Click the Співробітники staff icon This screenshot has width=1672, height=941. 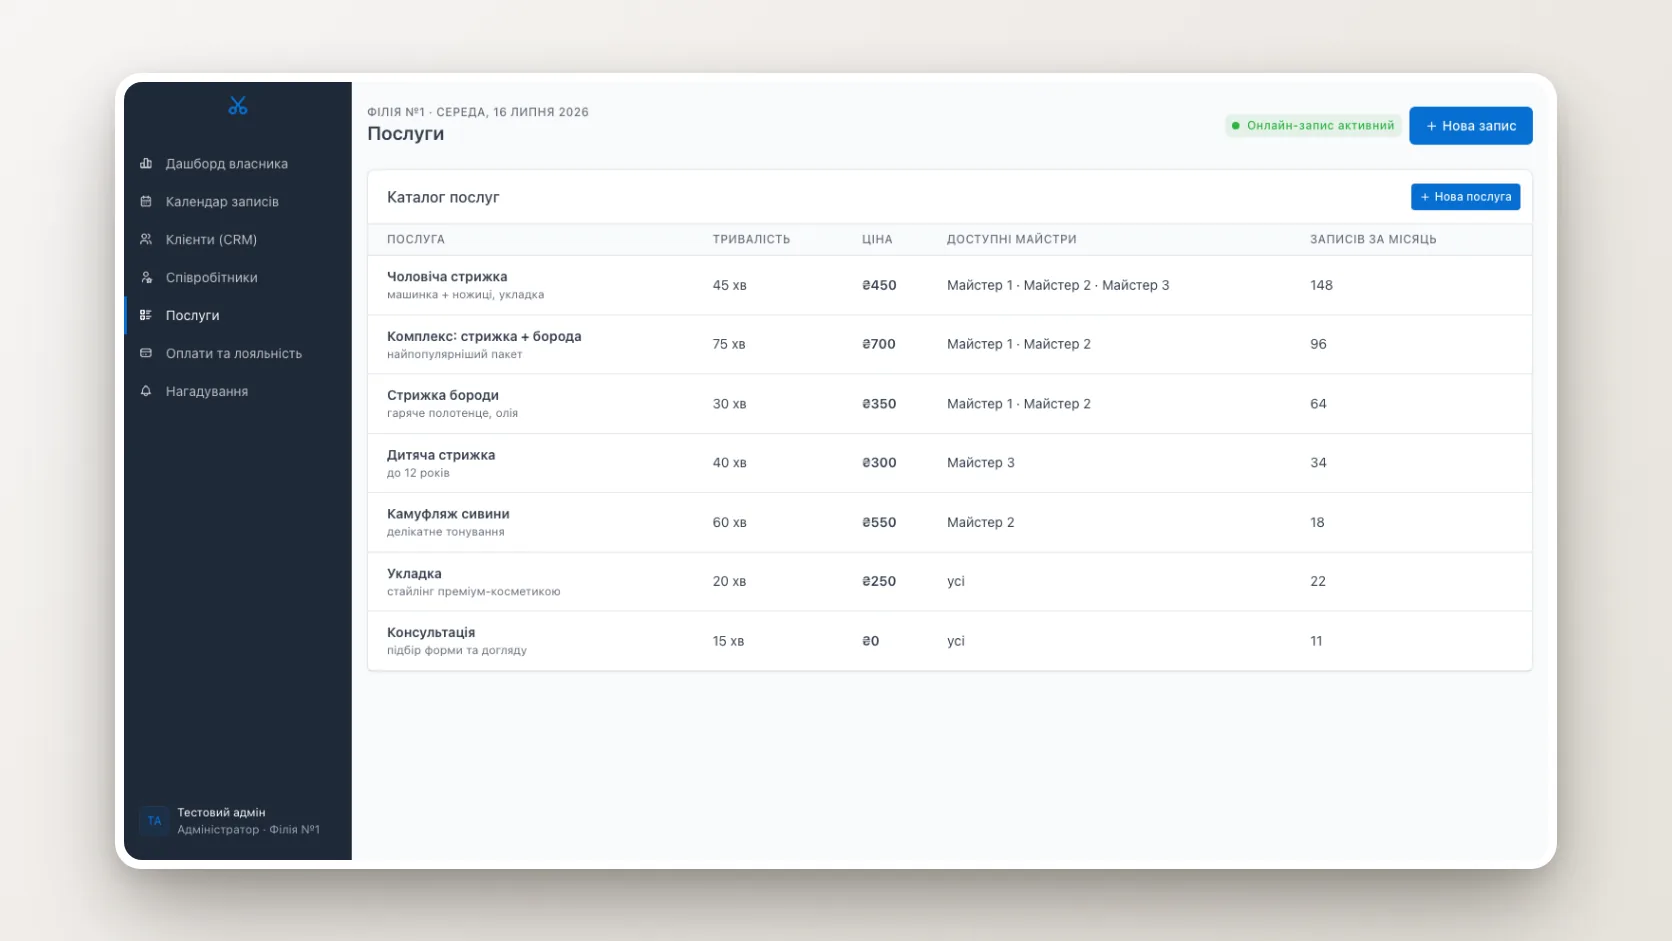point(146,277)
